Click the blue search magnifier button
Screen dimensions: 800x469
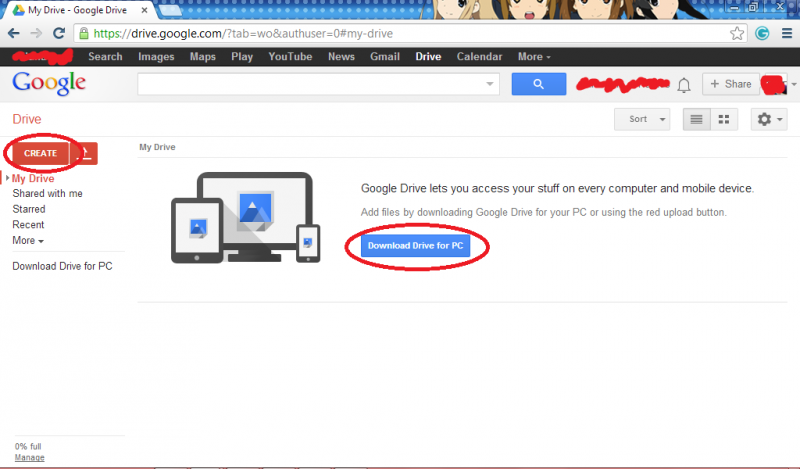pos(539,84)
